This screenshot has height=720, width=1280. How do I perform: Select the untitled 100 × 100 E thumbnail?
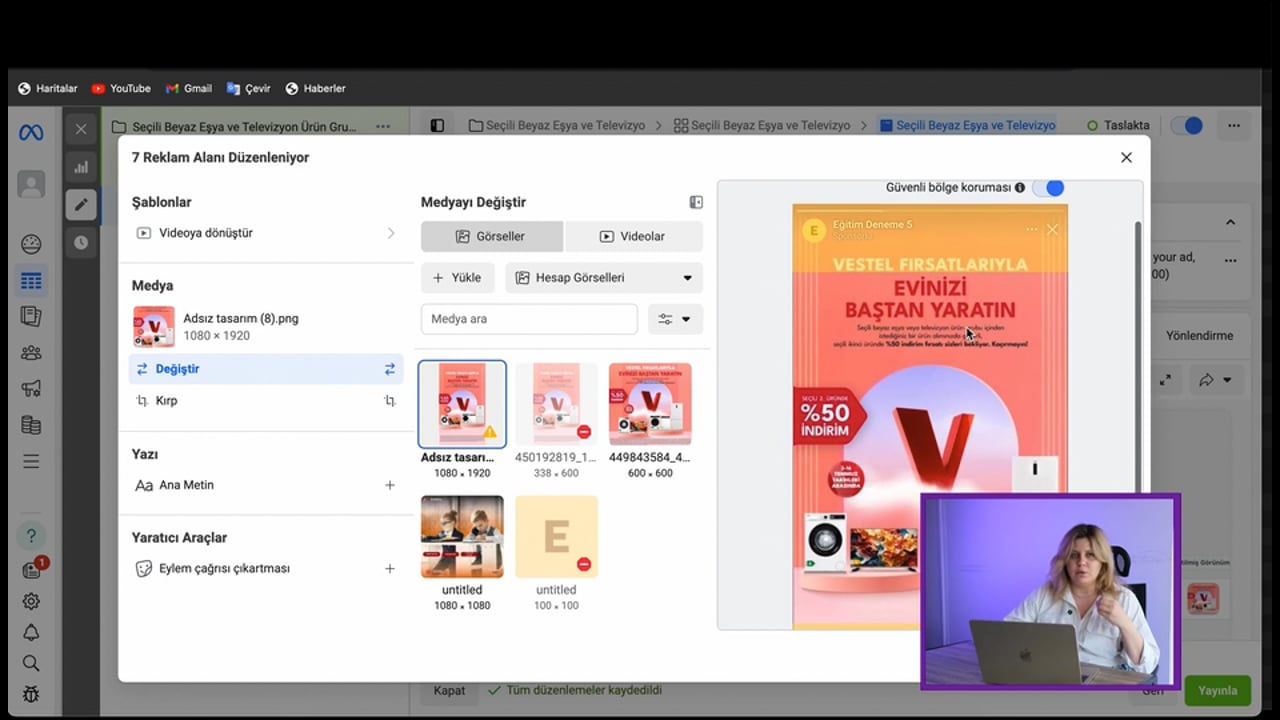pos(556,537)
